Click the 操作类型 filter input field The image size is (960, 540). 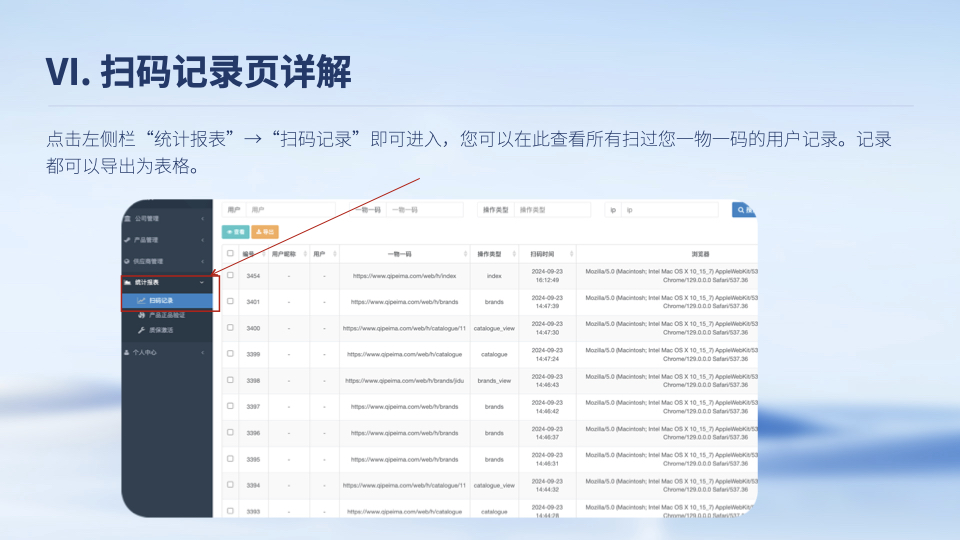point(551,210)
